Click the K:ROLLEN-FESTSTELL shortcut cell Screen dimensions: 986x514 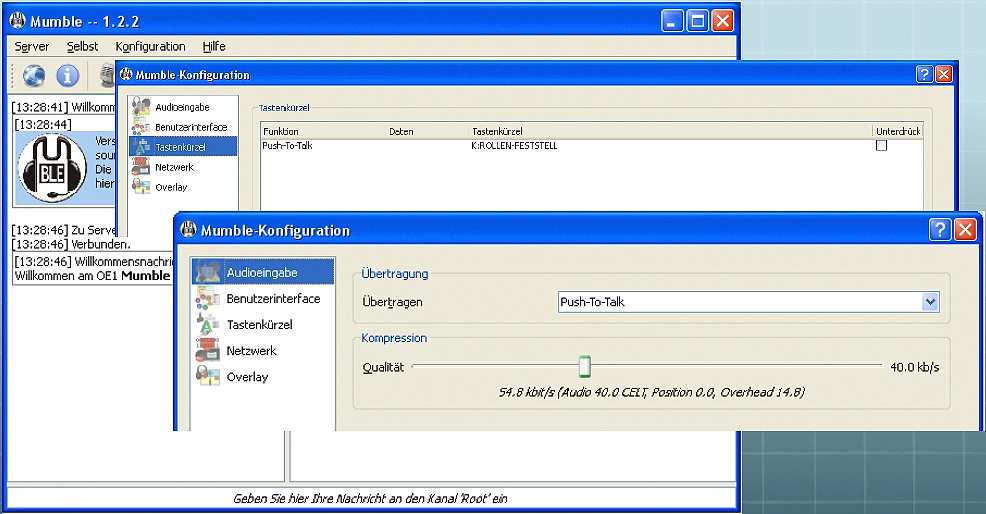click(x=514, y=145)
